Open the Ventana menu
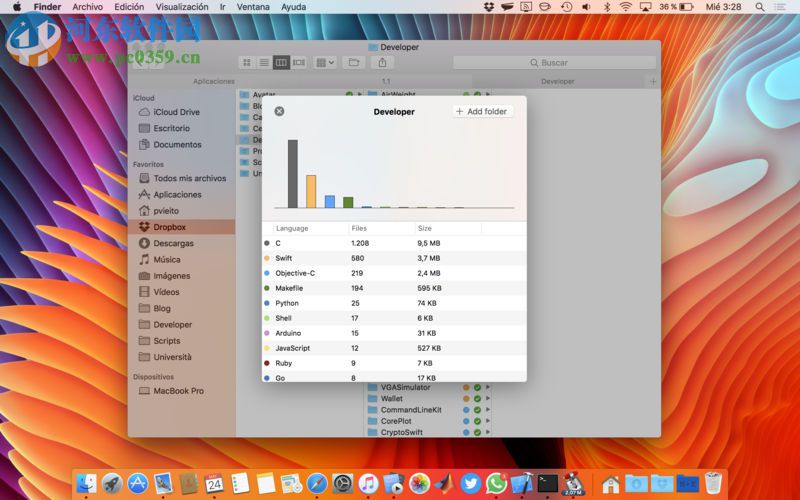 tap(253, 7)
